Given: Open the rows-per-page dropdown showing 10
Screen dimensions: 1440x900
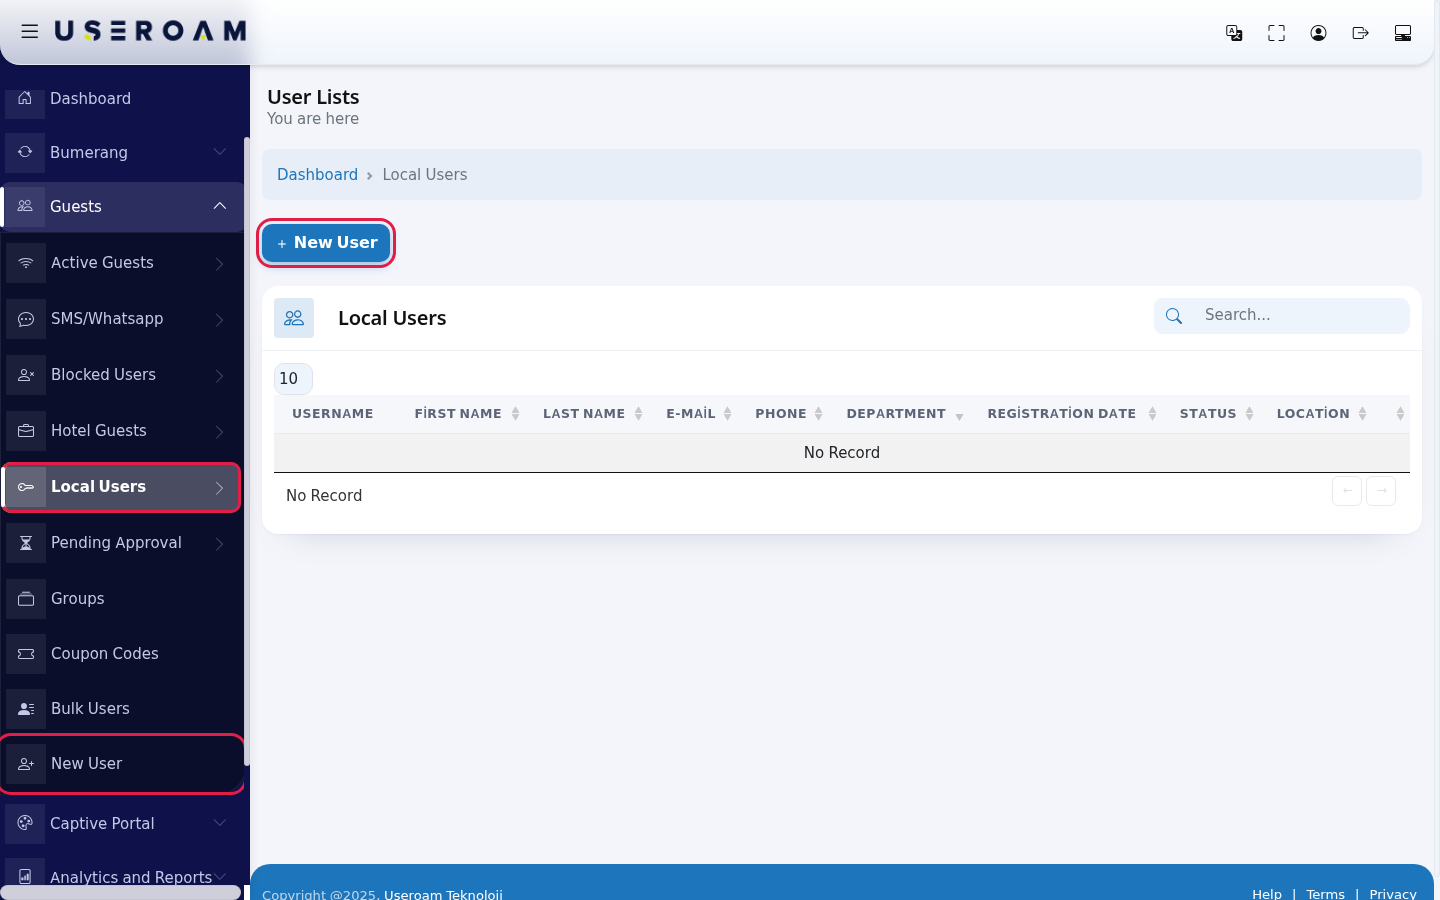Looking at the screenshot, I should pyautogui.click(x=293, y=379).
